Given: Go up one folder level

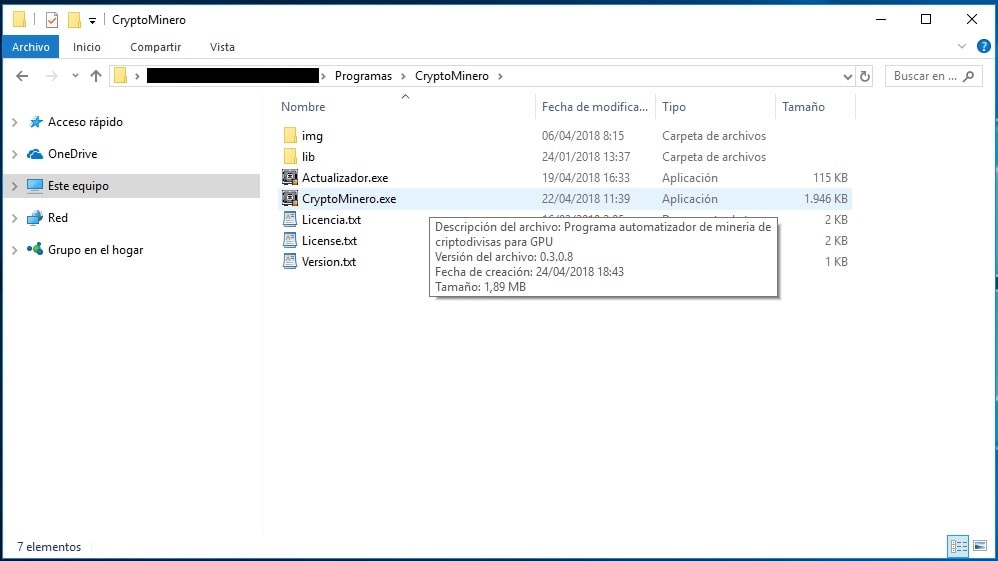Looking at the screenshot, I should [x=95, y=76].
